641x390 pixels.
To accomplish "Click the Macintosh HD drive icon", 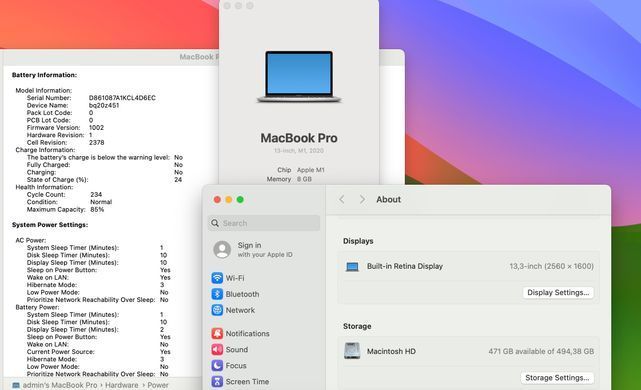I will click(352, 351).
